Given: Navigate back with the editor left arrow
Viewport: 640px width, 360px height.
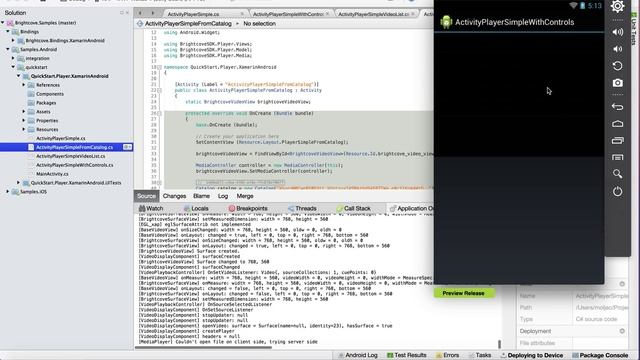Looking at the screenshot, I should 140,13.
